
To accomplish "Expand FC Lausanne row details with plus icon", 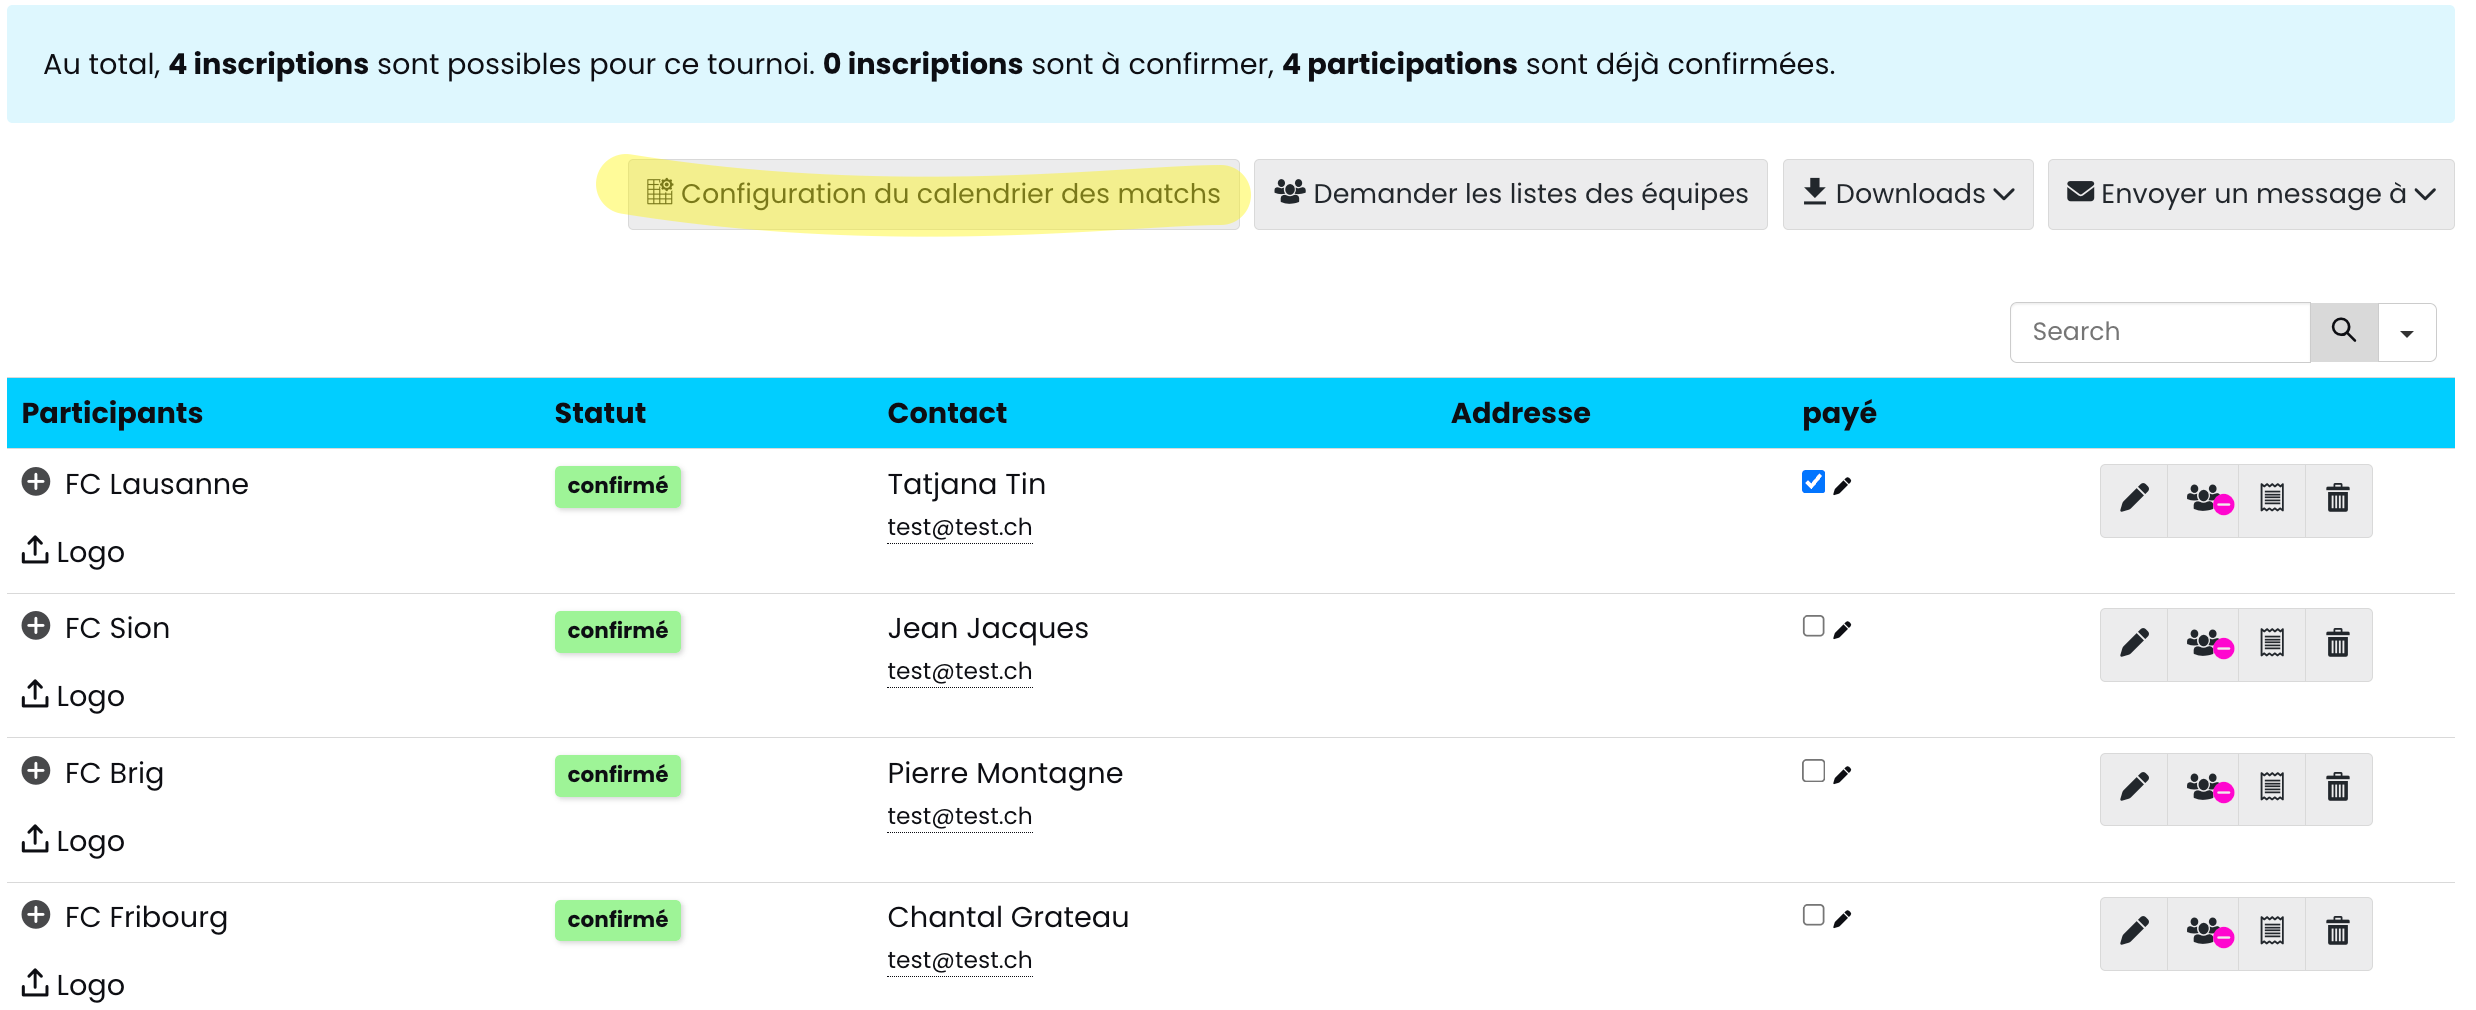I will 36,482.
